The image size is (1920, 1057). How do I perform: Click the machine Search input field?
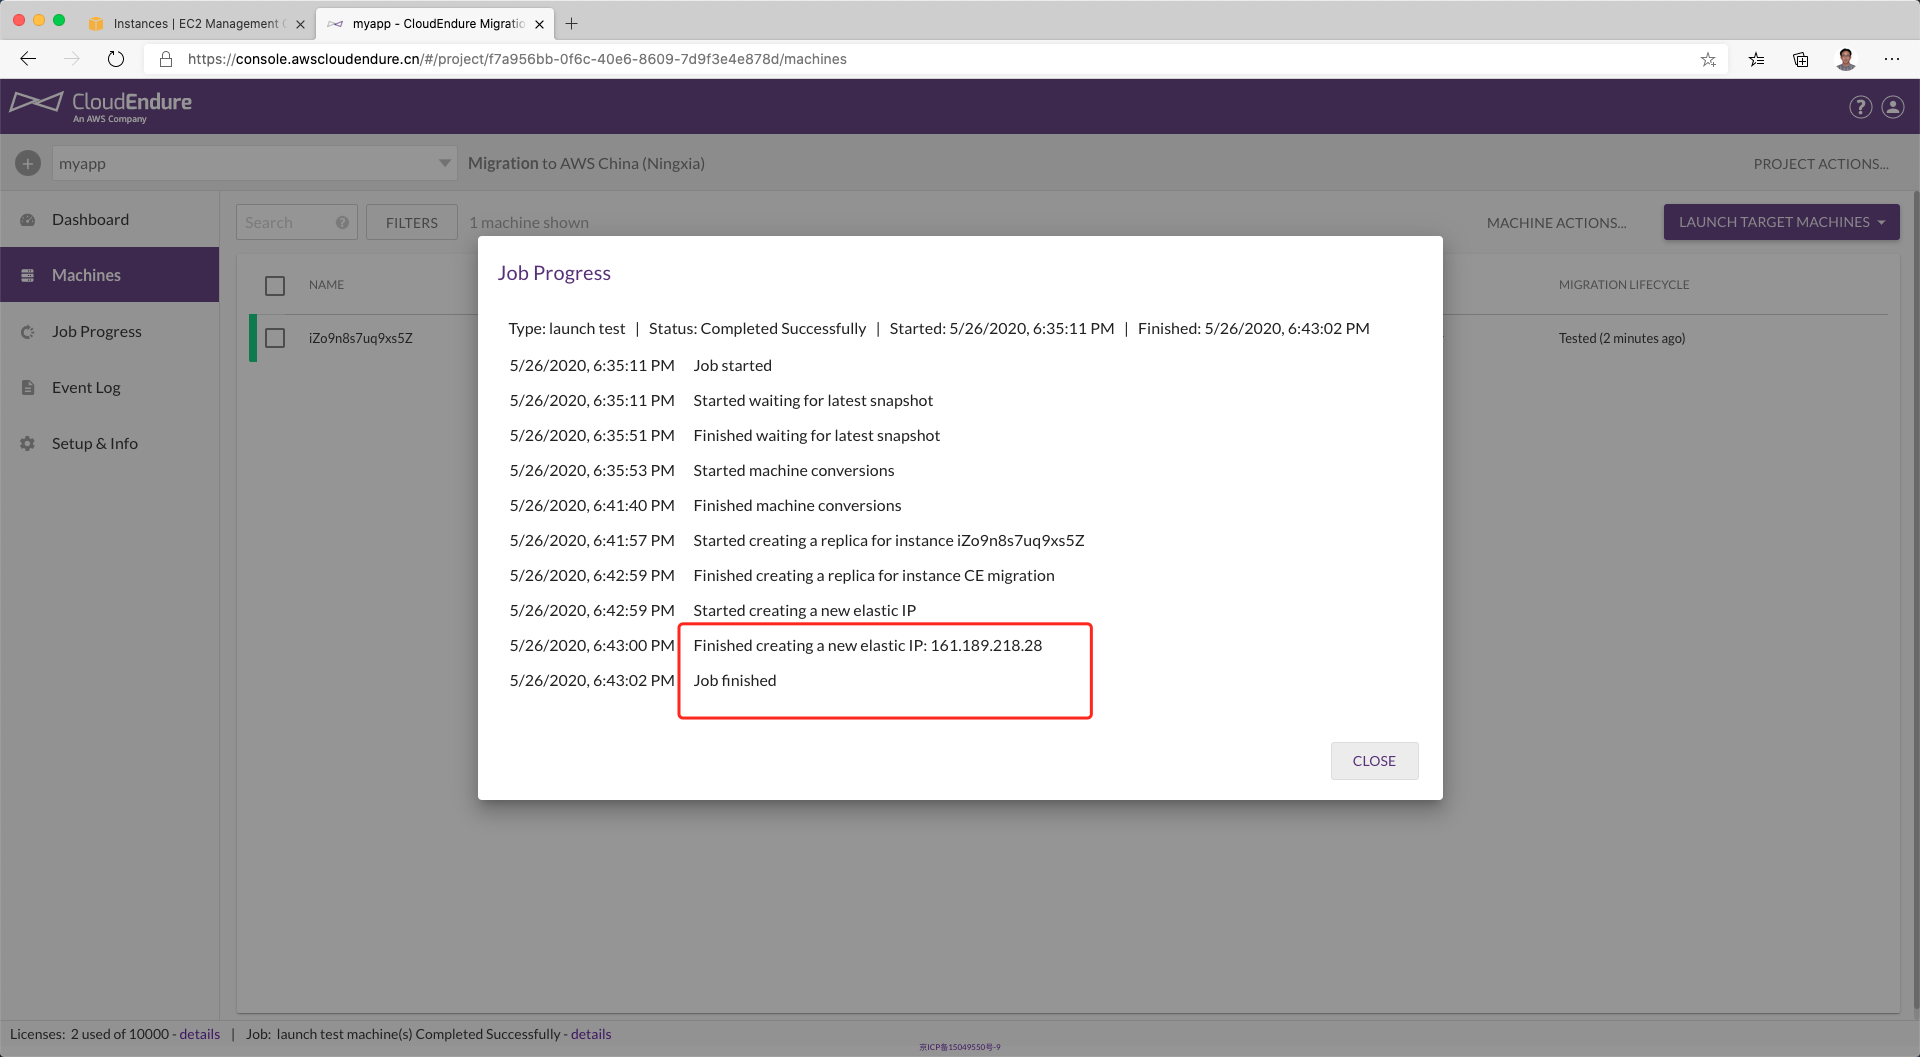point(287,222)
